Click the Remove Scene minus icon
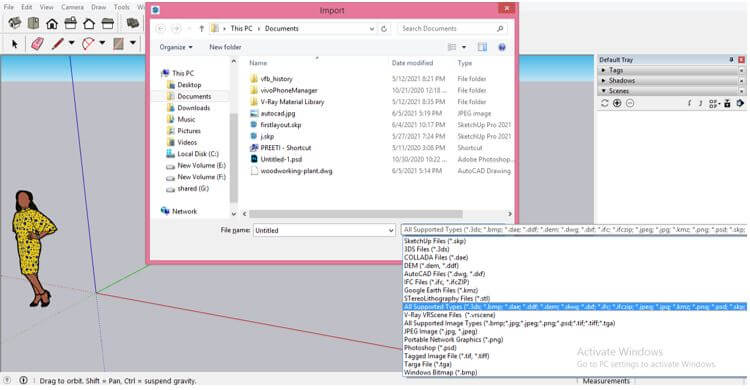 [x=630, y=103]
